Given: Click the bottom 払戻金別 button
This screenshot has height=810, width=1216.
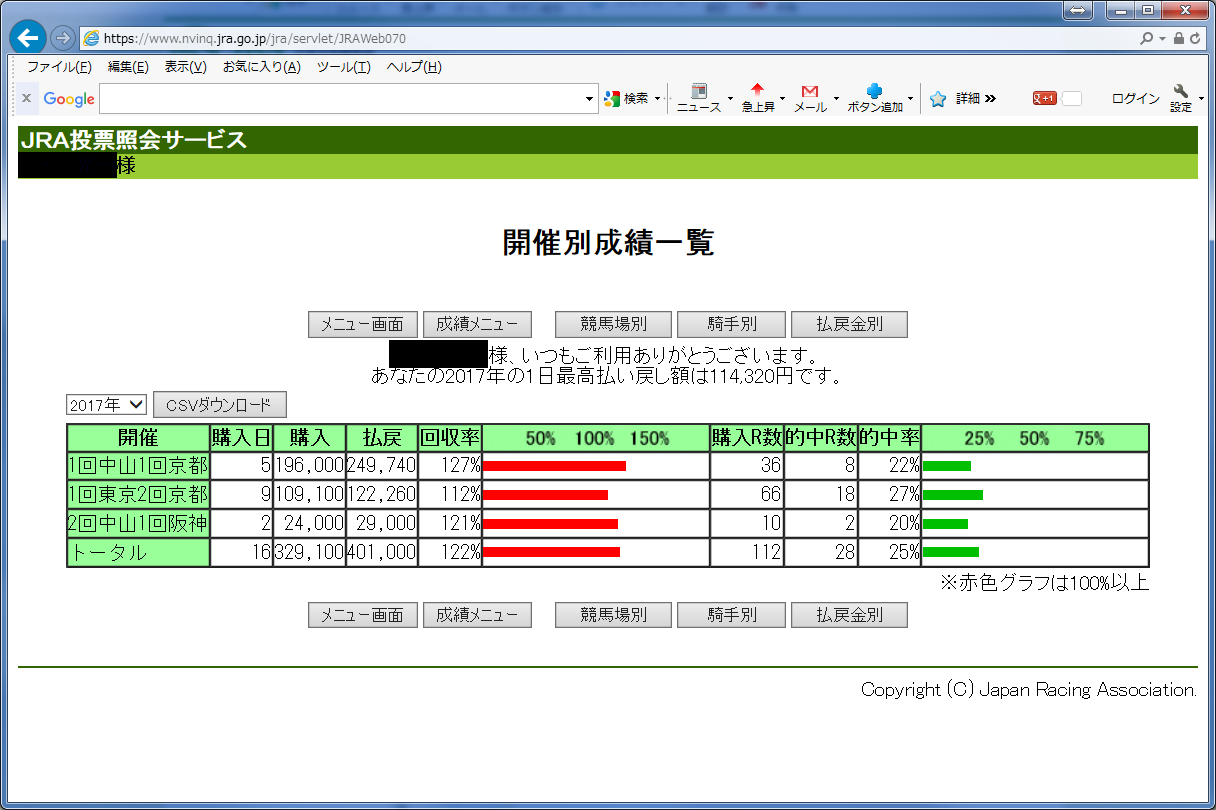Looking at the screenshot, I should (x=849, y=615).
